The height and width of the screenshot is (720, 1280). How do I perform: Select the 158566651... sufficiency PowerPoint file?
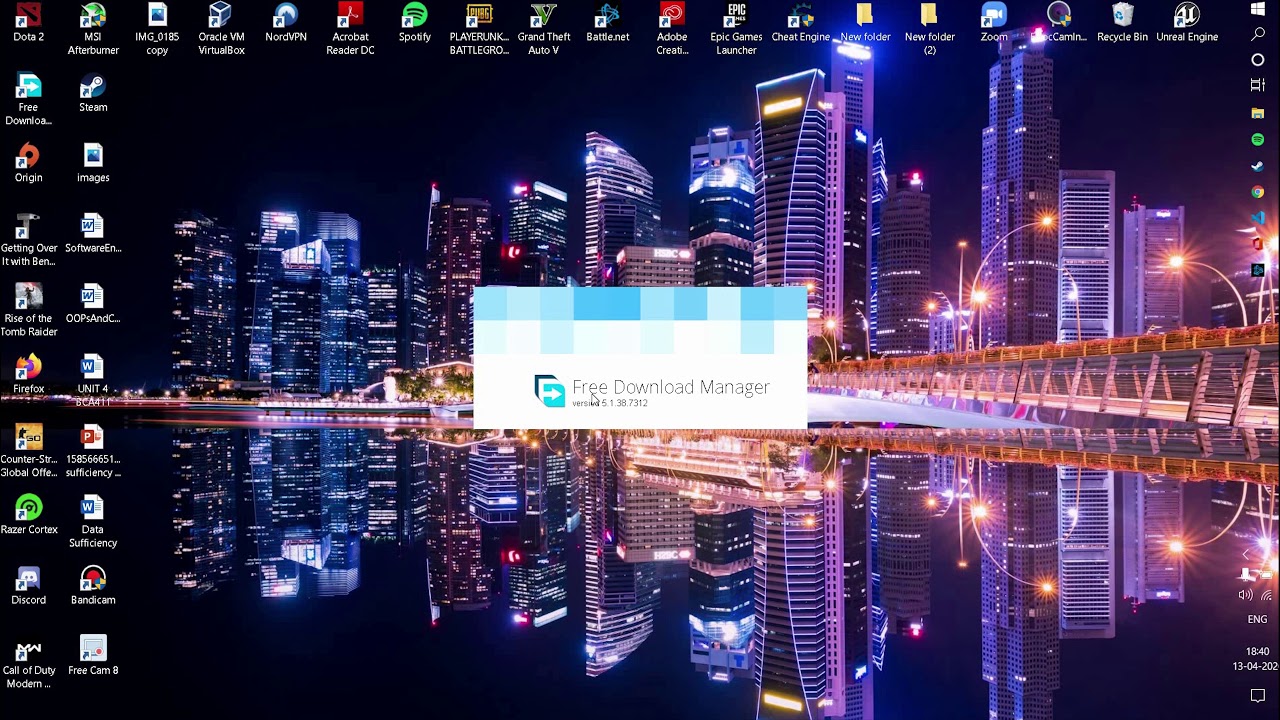coord(93,452)
